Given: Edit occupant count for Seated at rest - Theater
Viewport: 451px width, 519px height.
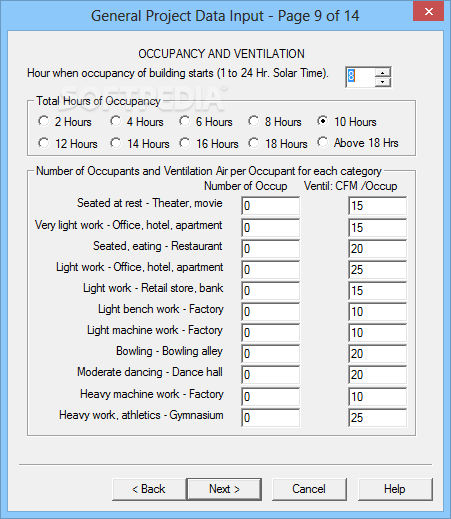Looking at the screenshot, I should click(270, 206).
